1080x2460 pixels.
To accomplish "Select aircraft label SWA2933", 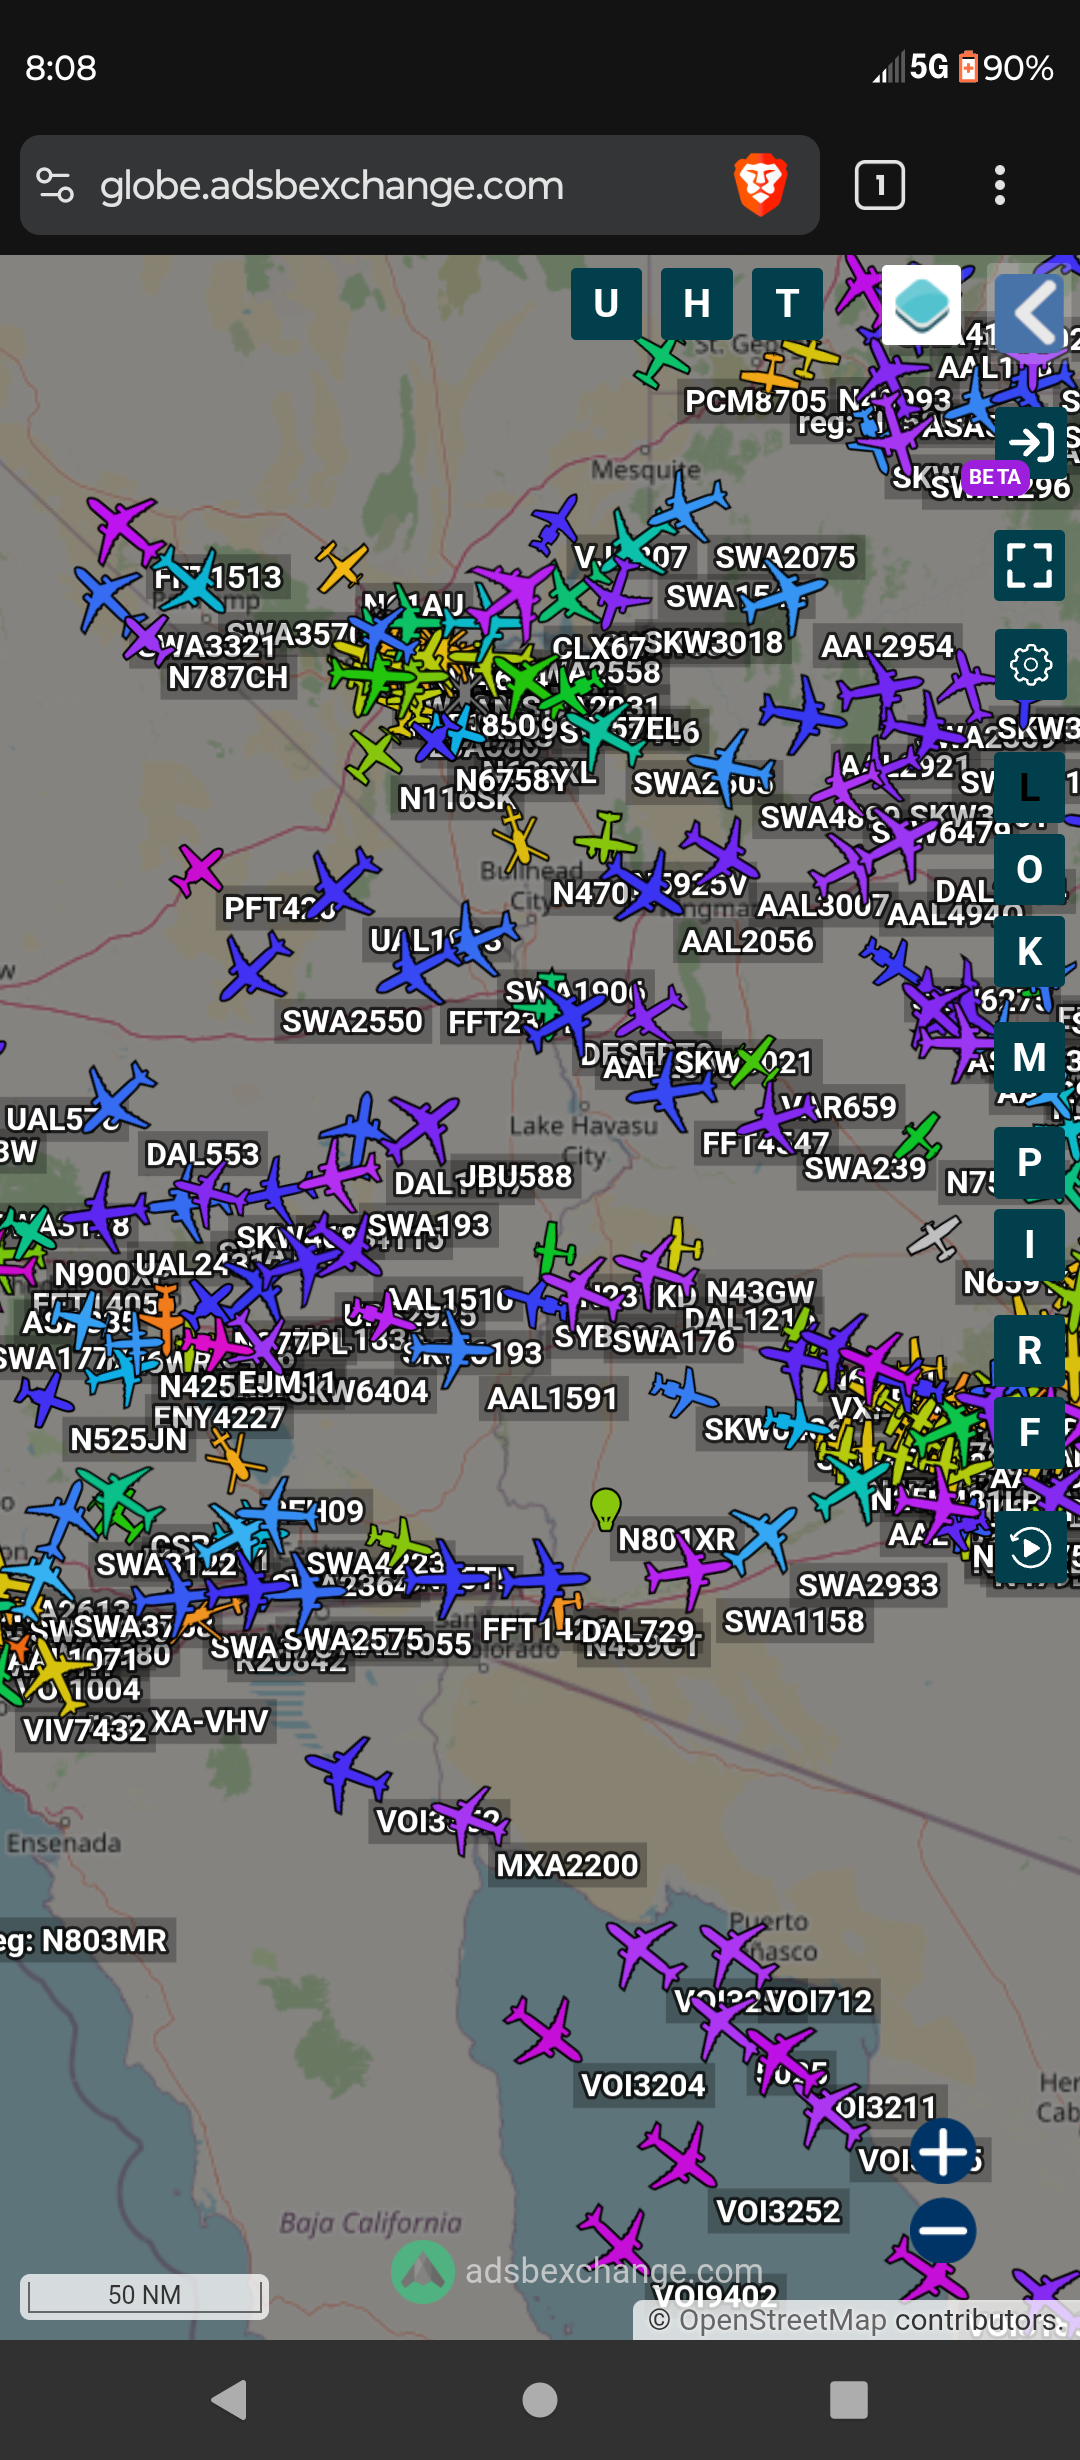I will (868, 1585).
